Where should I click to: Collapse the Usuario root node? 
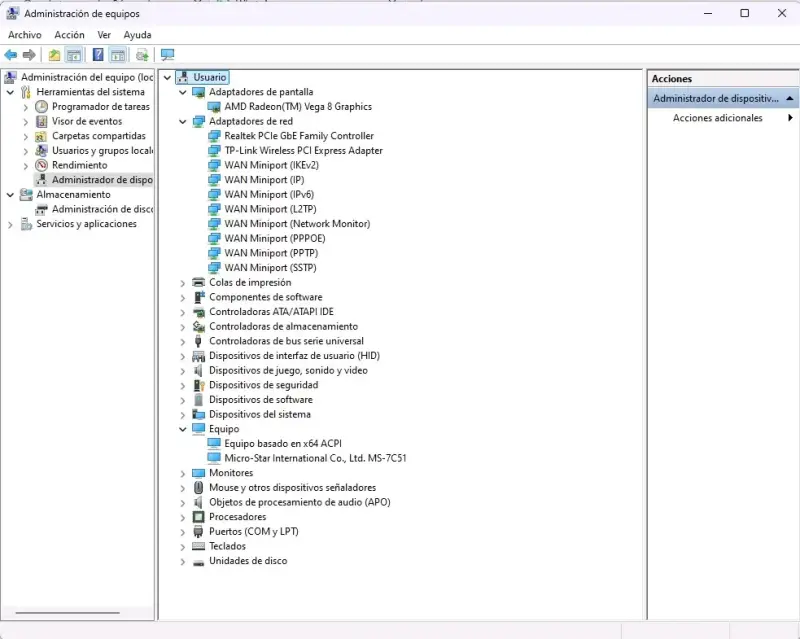(167, 78)
